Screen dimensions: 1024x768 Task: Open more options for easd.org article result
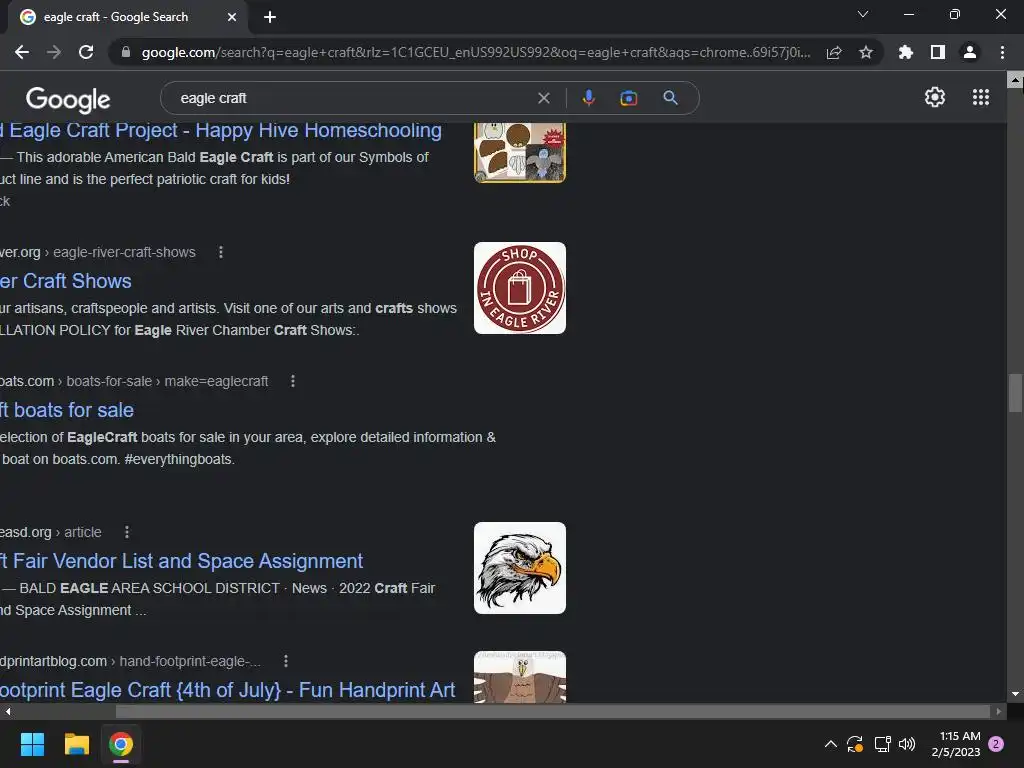coord(127,532)
